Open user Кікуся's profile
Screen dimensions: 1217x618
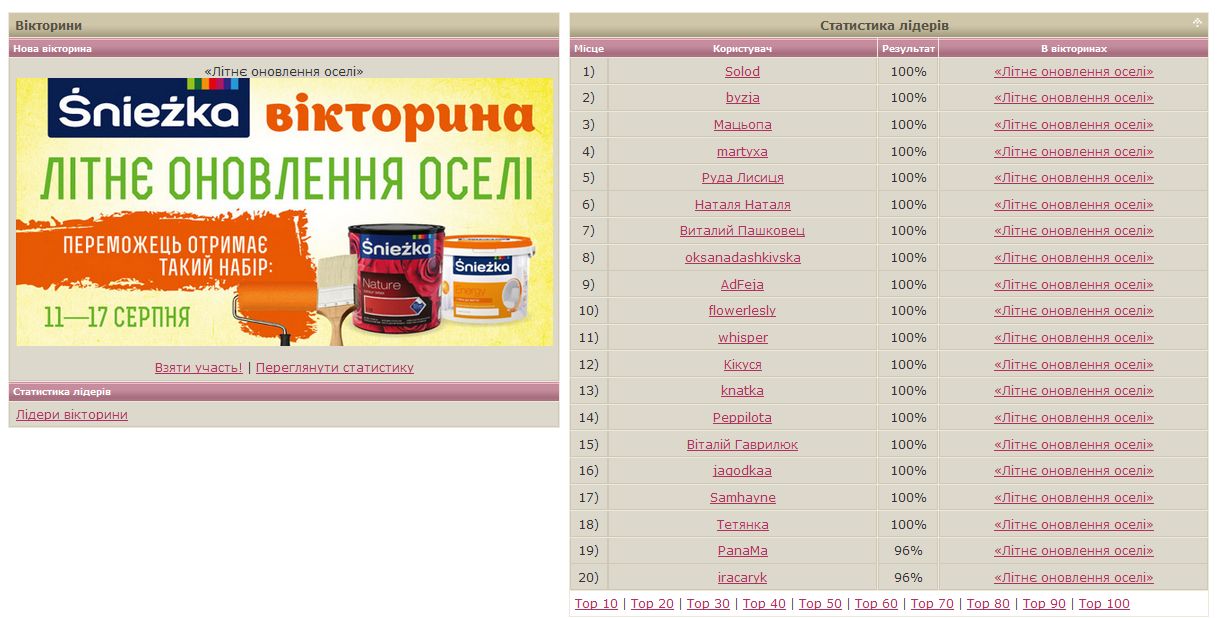[x=742, y=364]
